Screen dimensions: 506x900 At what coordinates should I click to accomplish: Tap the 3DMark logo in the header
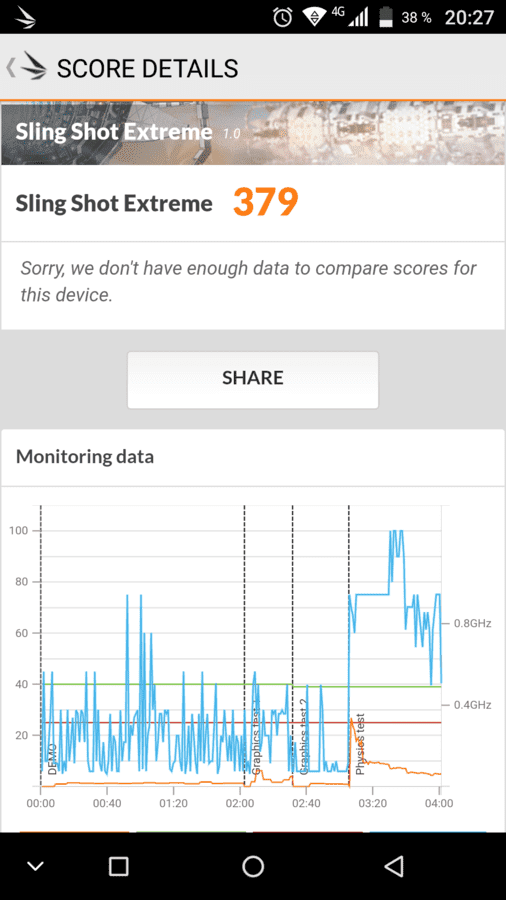(34, 68)
